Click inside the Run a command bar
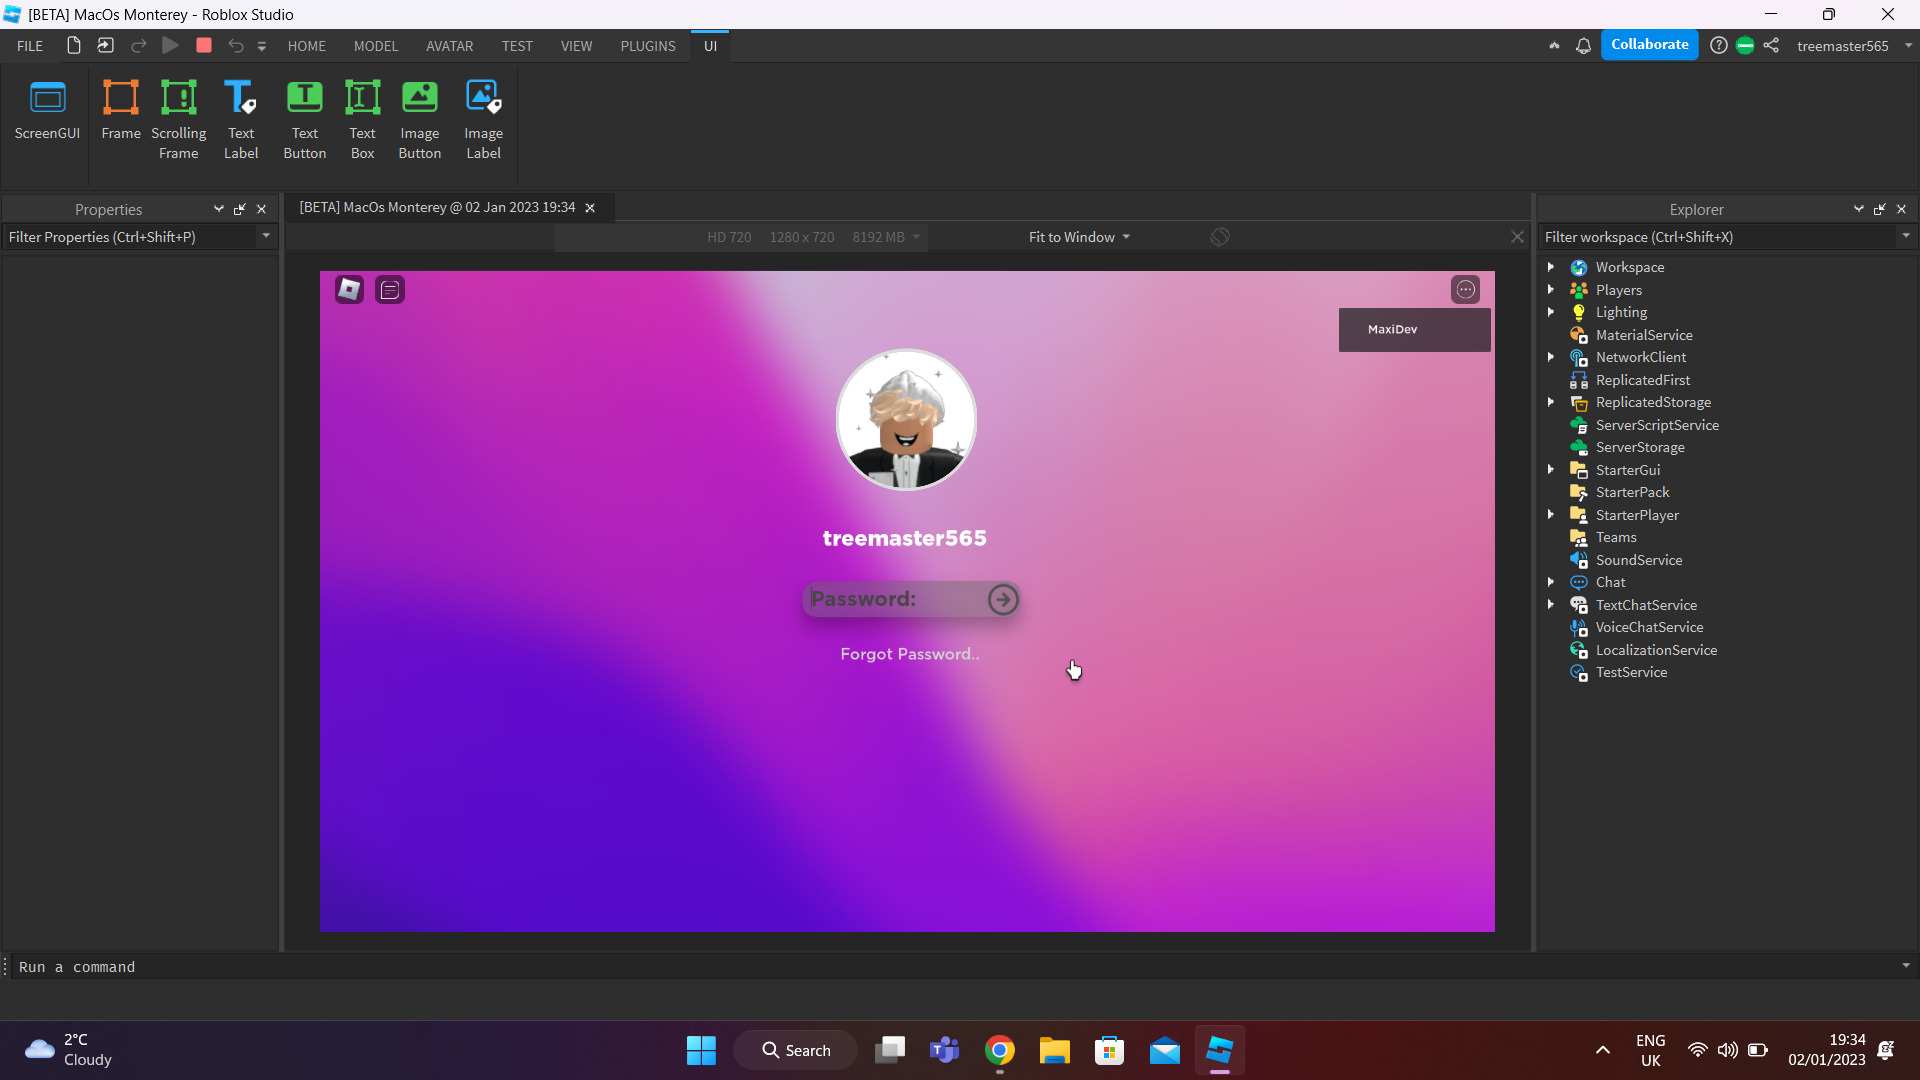The image size is (1920, 1080). 400,967
